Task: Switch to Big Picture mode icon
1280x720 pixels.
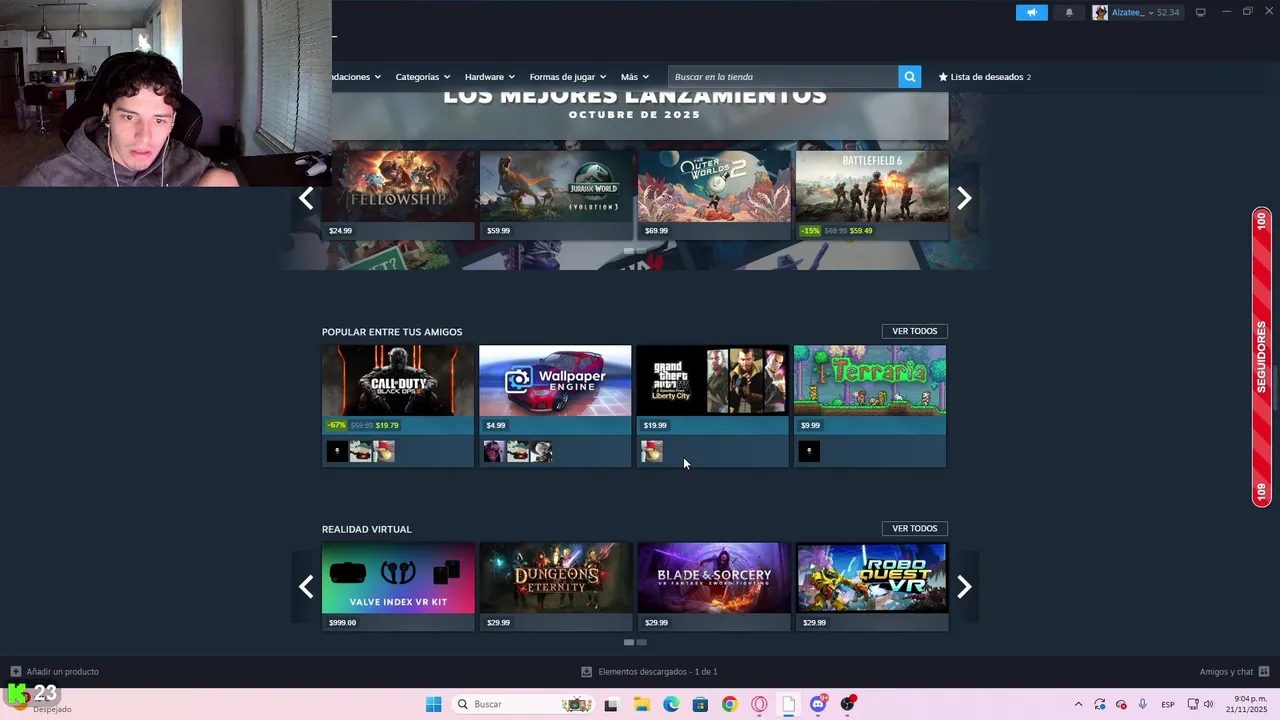Action: tap(1200, 12)
